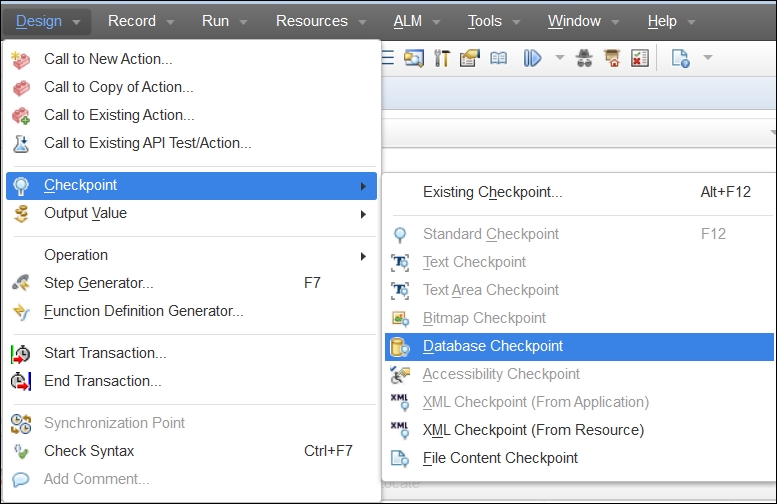
Task: Select Call to Existing API Test/Action flask icon
Action: coord(21,144)
